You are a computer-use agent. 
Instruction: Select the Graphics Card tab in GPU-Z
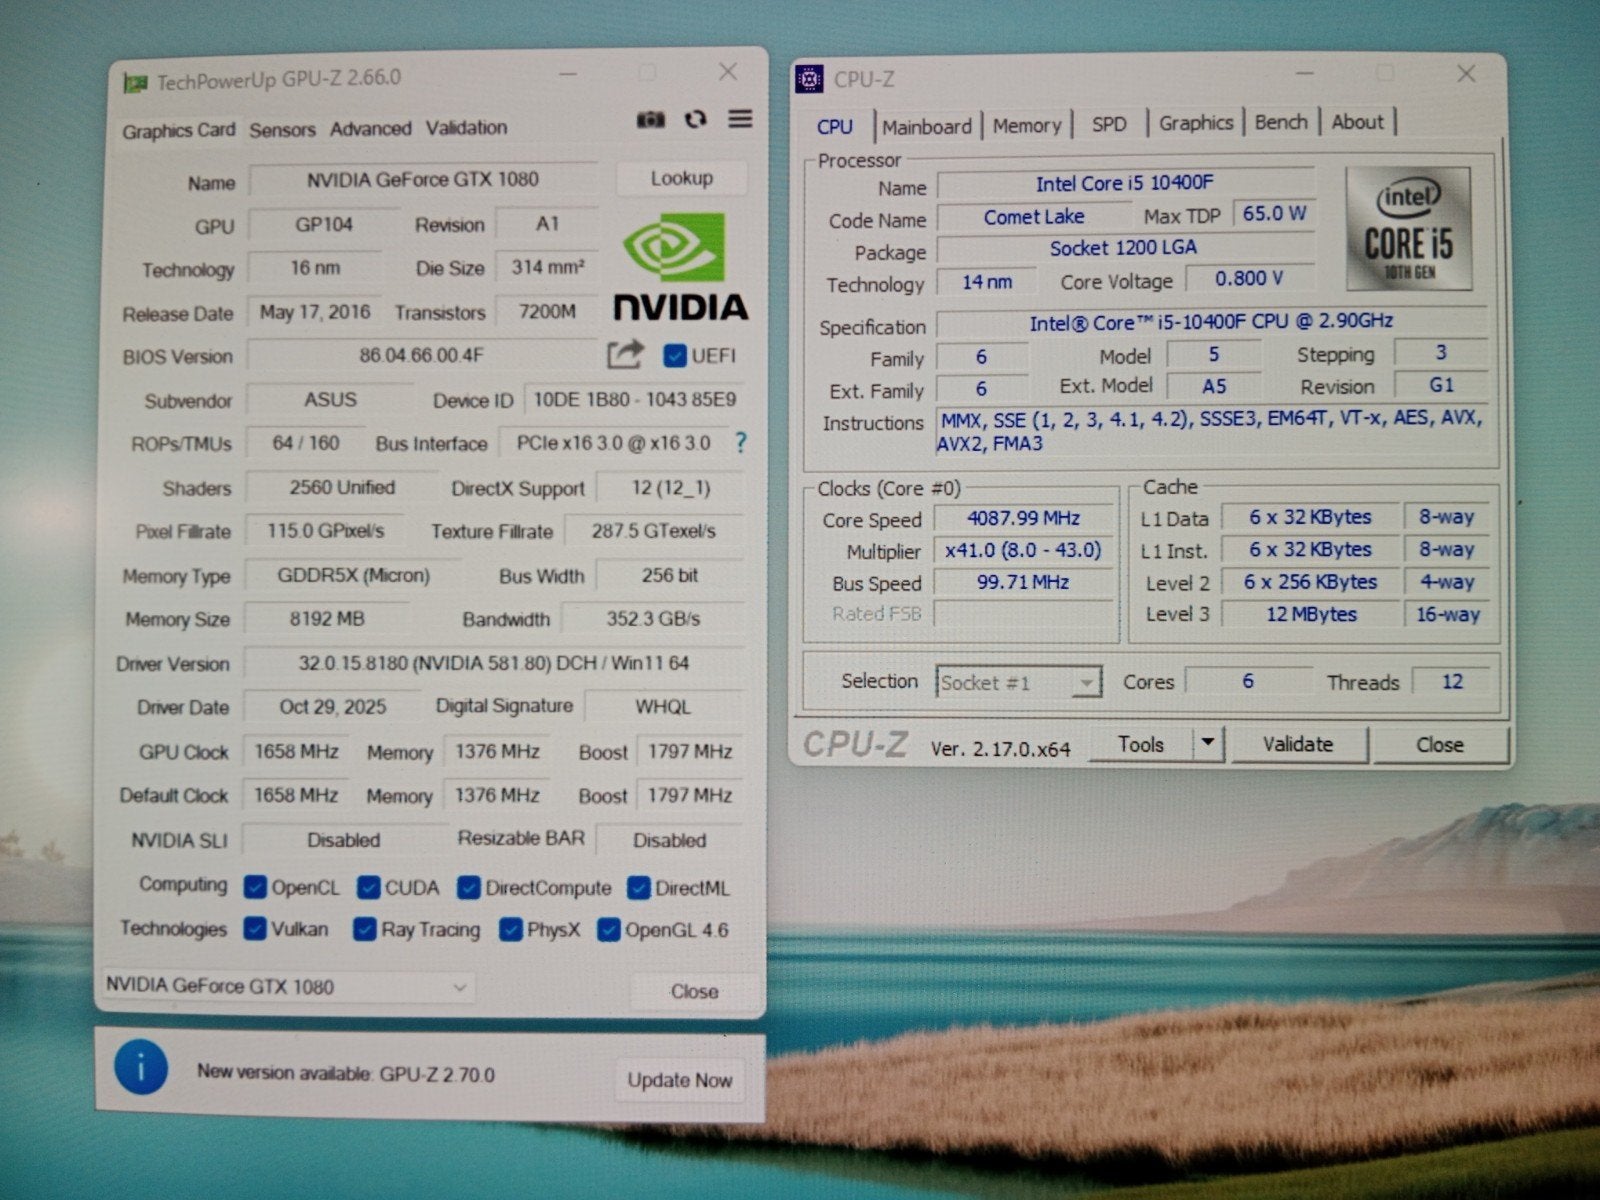pos(178,130)
